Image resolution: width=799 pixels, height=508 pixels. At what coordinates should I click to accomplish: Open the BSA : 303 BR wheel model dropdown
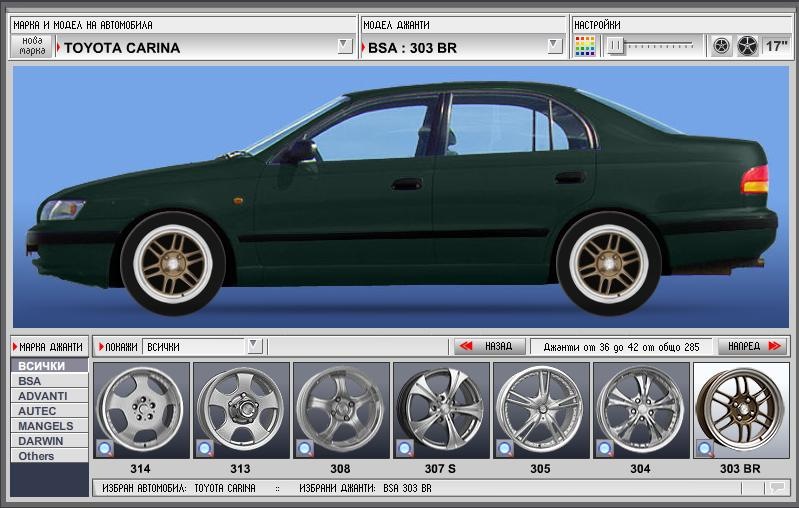pyautogui.click(x=555, y=46)
